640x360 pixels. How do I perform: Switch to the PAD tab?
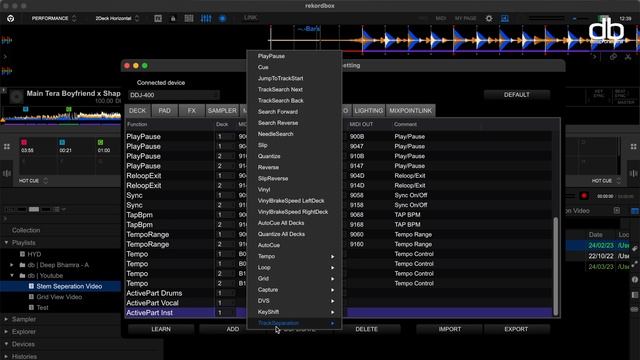[164, 111]
